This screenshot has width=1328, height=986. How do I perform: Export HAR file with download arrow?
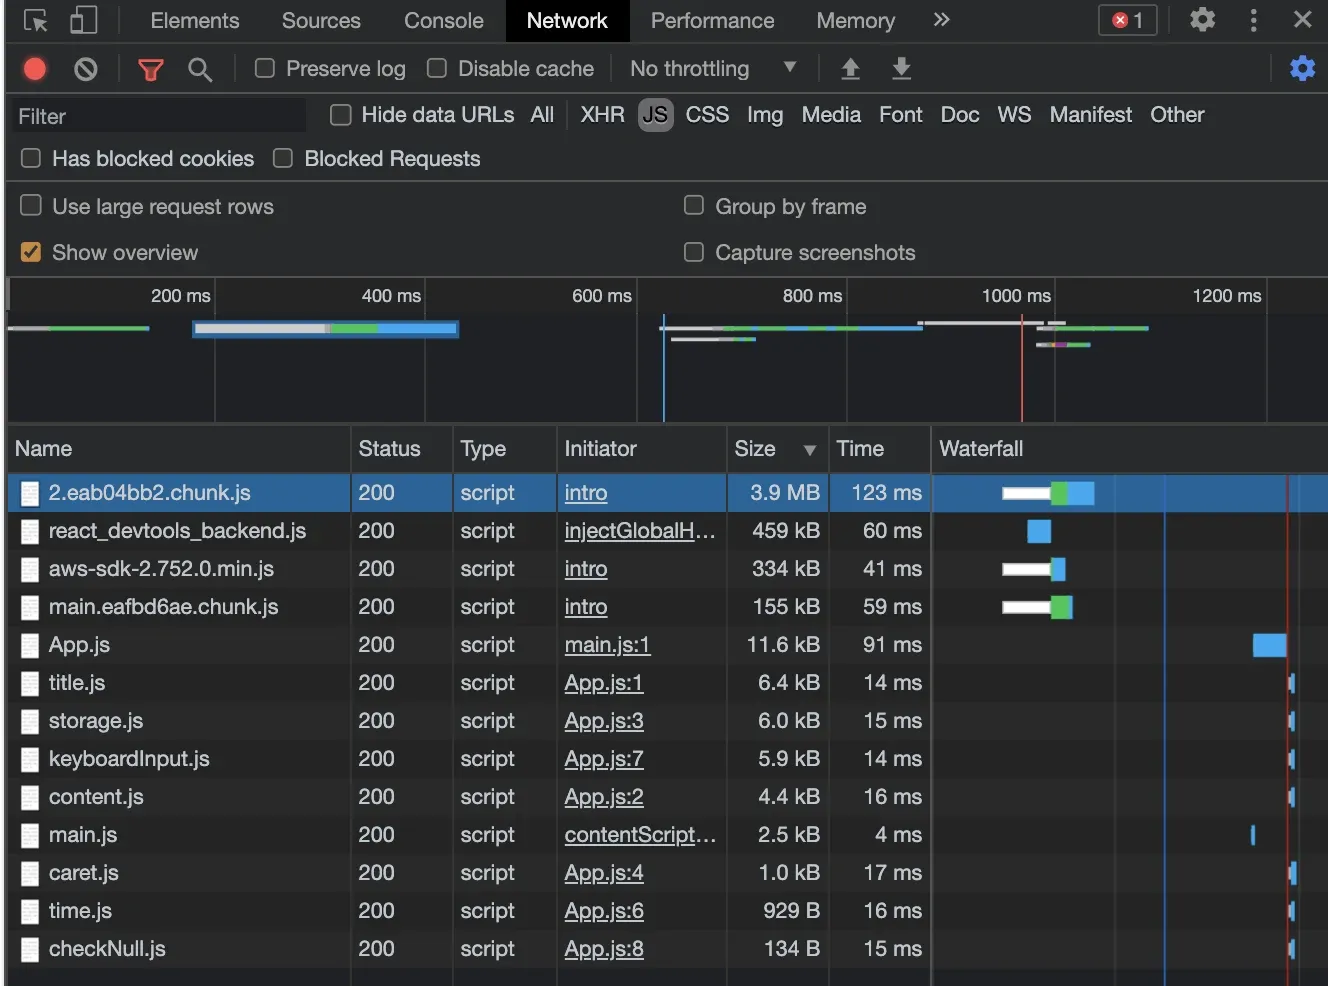[901, 68]
